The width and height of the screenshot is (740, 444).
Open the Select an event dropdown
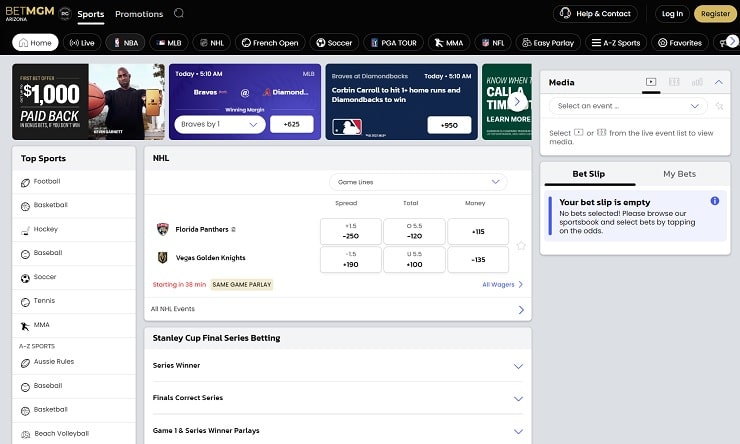tap(628, 106)
